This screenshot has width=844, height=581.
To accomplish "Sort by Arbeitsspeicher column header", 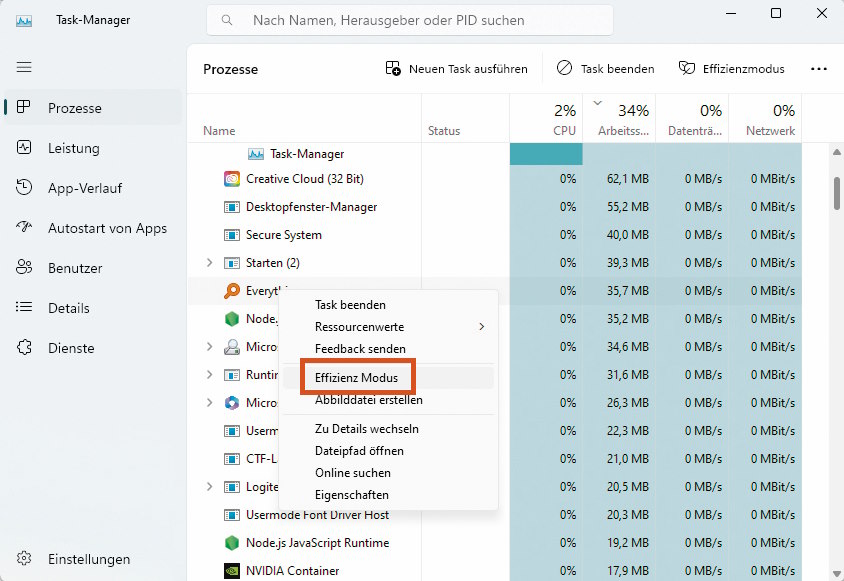I will pyautogui.click(x=620, y=118).
